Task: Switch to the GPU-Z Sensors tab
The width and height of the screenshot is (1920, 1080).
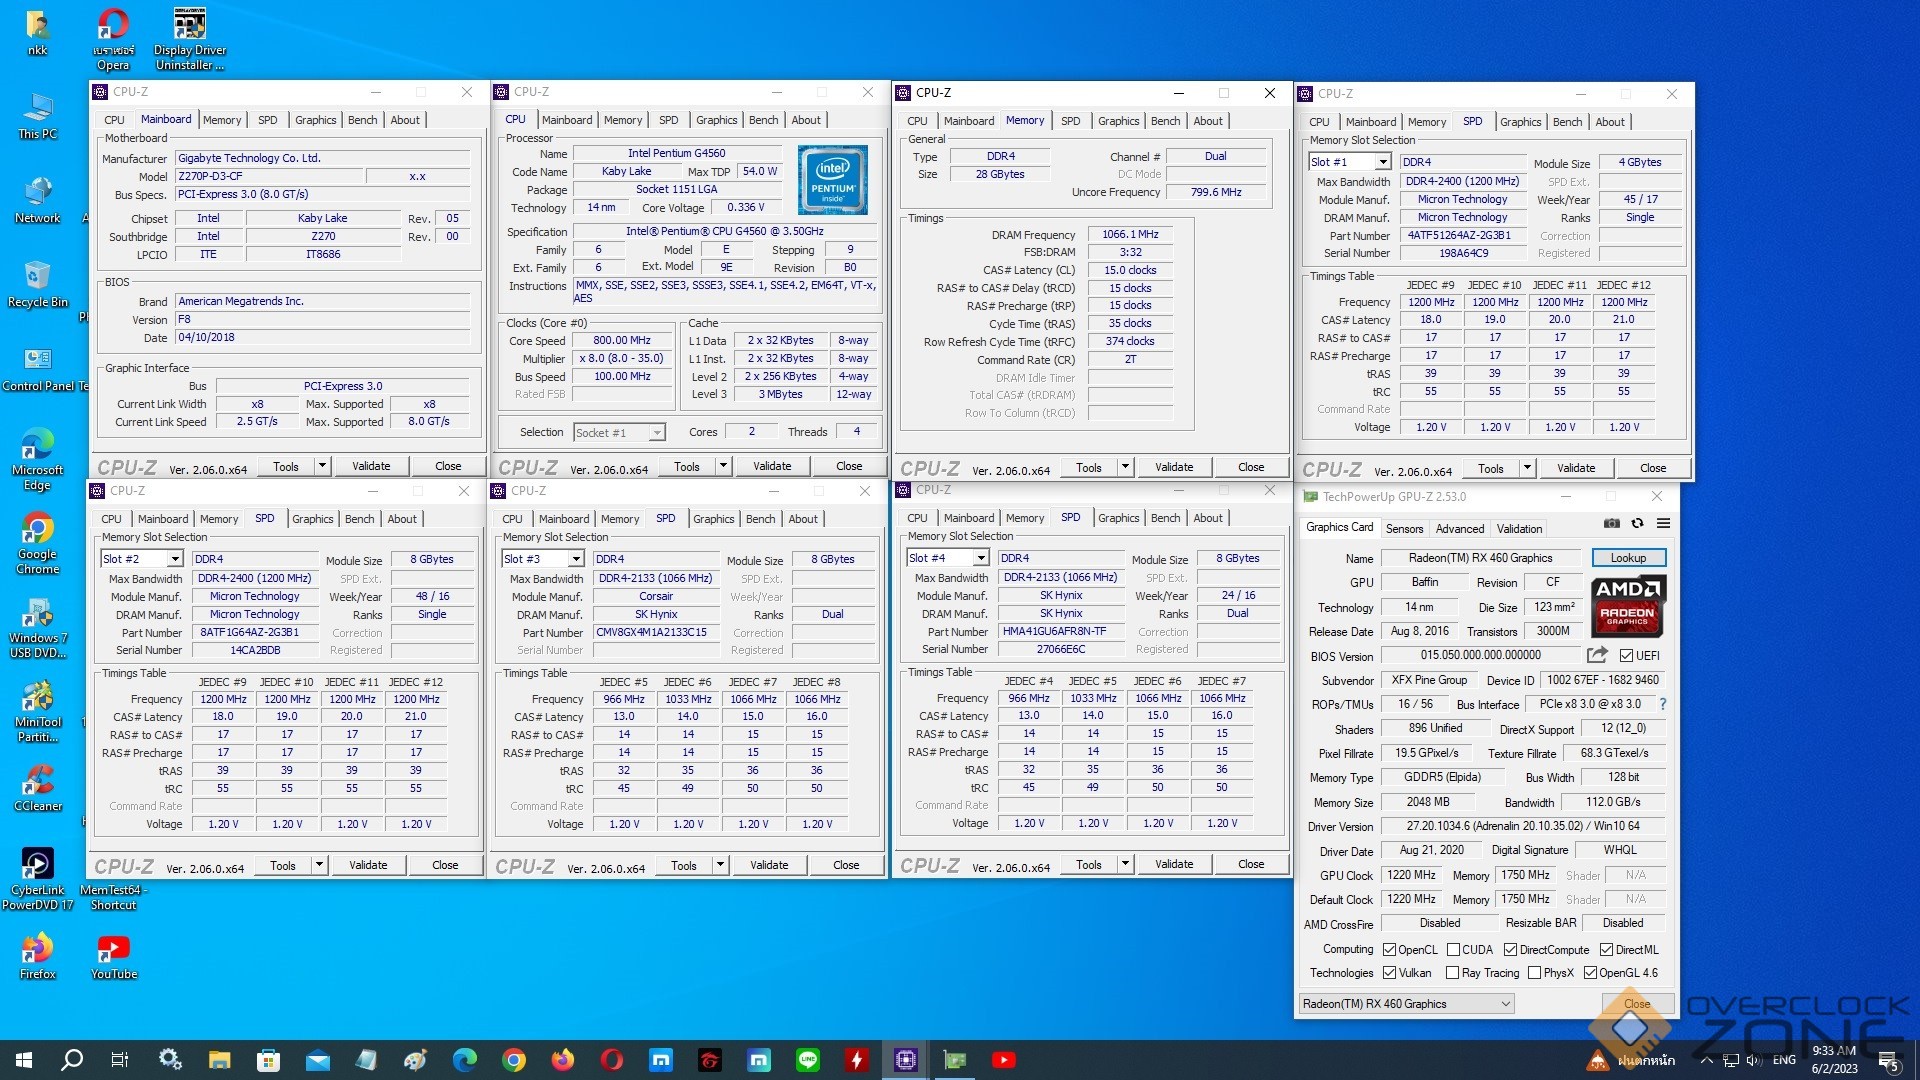Action: click(1404, 529)
